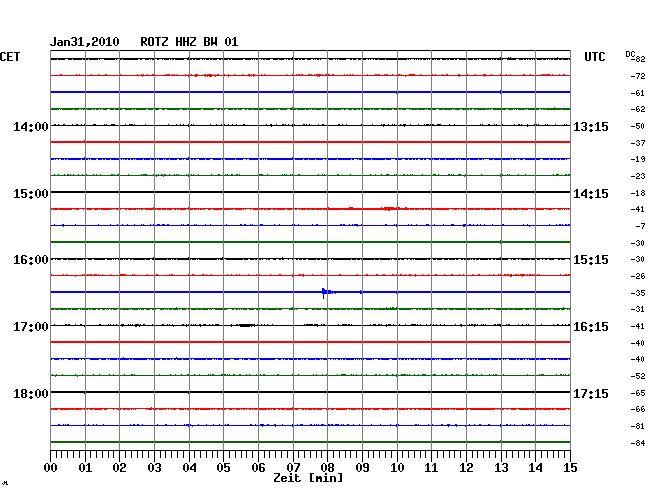The image size is (650, 494).
Task: Click minute tick label 07
Action: click(x=293, y=467)
